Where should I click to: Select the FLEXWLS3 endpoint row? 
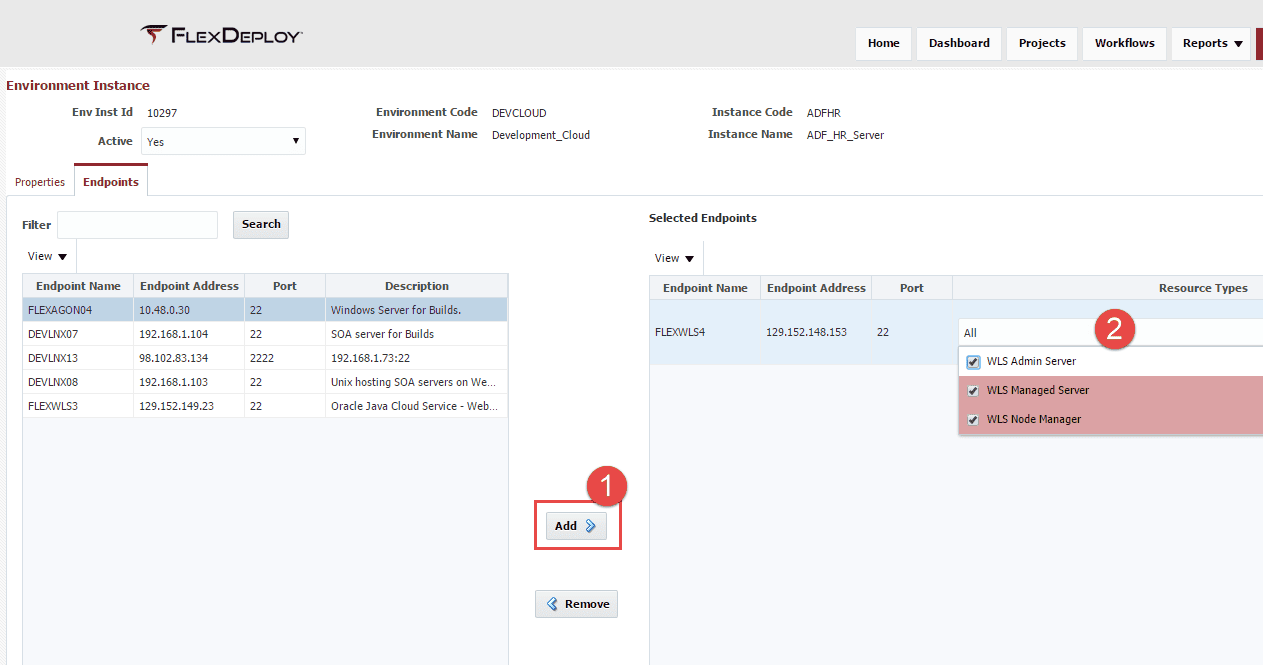tap(265, 406)
